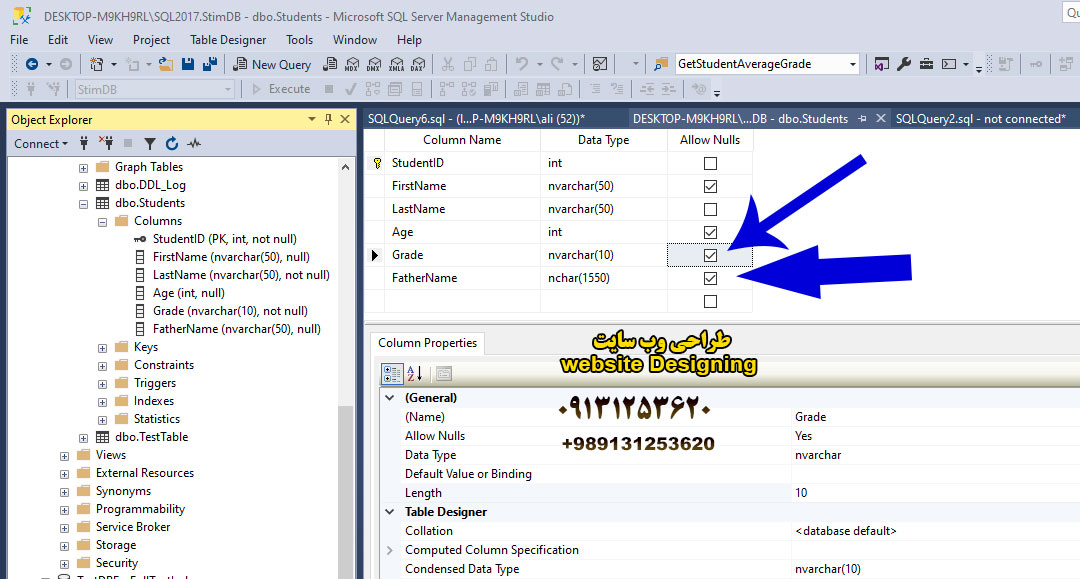
Task: Click the wrench Properties Window toolbar icon
Action: pos(904,64)
